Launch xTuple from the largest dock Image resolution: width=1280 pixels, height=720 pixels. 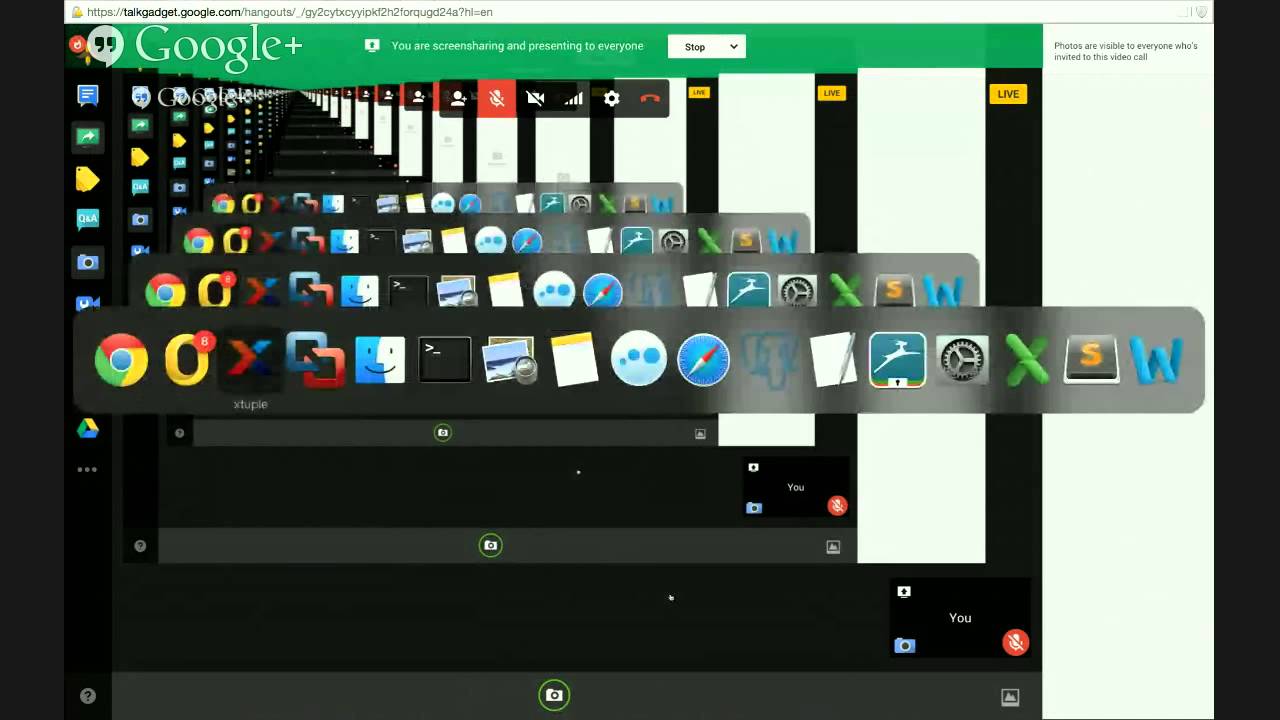pos(250,359)
